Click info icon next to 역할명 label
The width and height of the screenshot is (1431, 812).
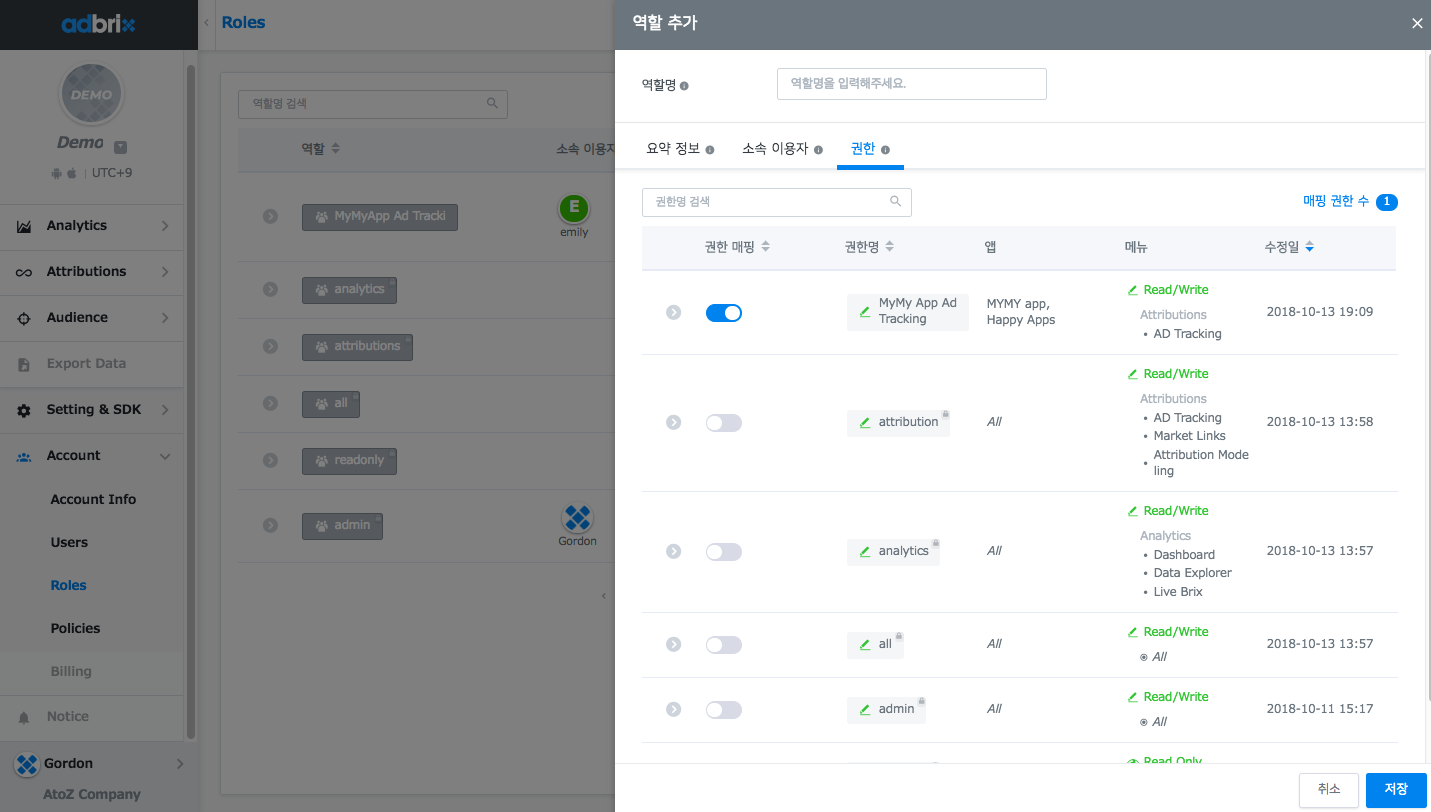pyautogui.click(x=684, y=86)
